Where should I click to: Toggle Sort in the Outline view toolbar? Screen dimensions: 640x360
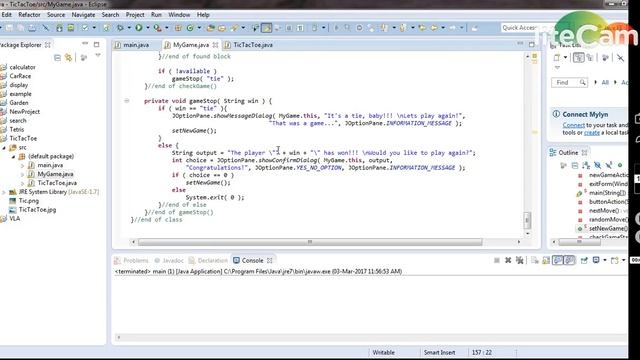[586, 165]
